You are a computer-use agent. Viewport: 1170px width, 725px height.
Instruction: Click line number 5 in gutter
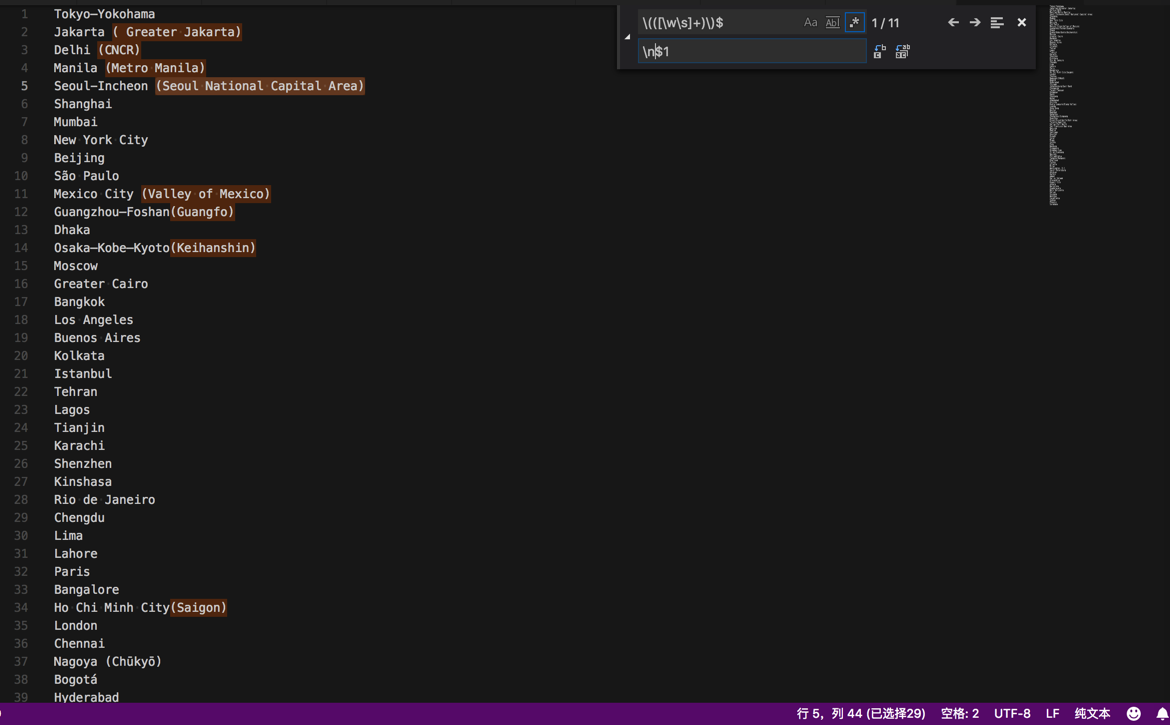(x=24, y=86)
